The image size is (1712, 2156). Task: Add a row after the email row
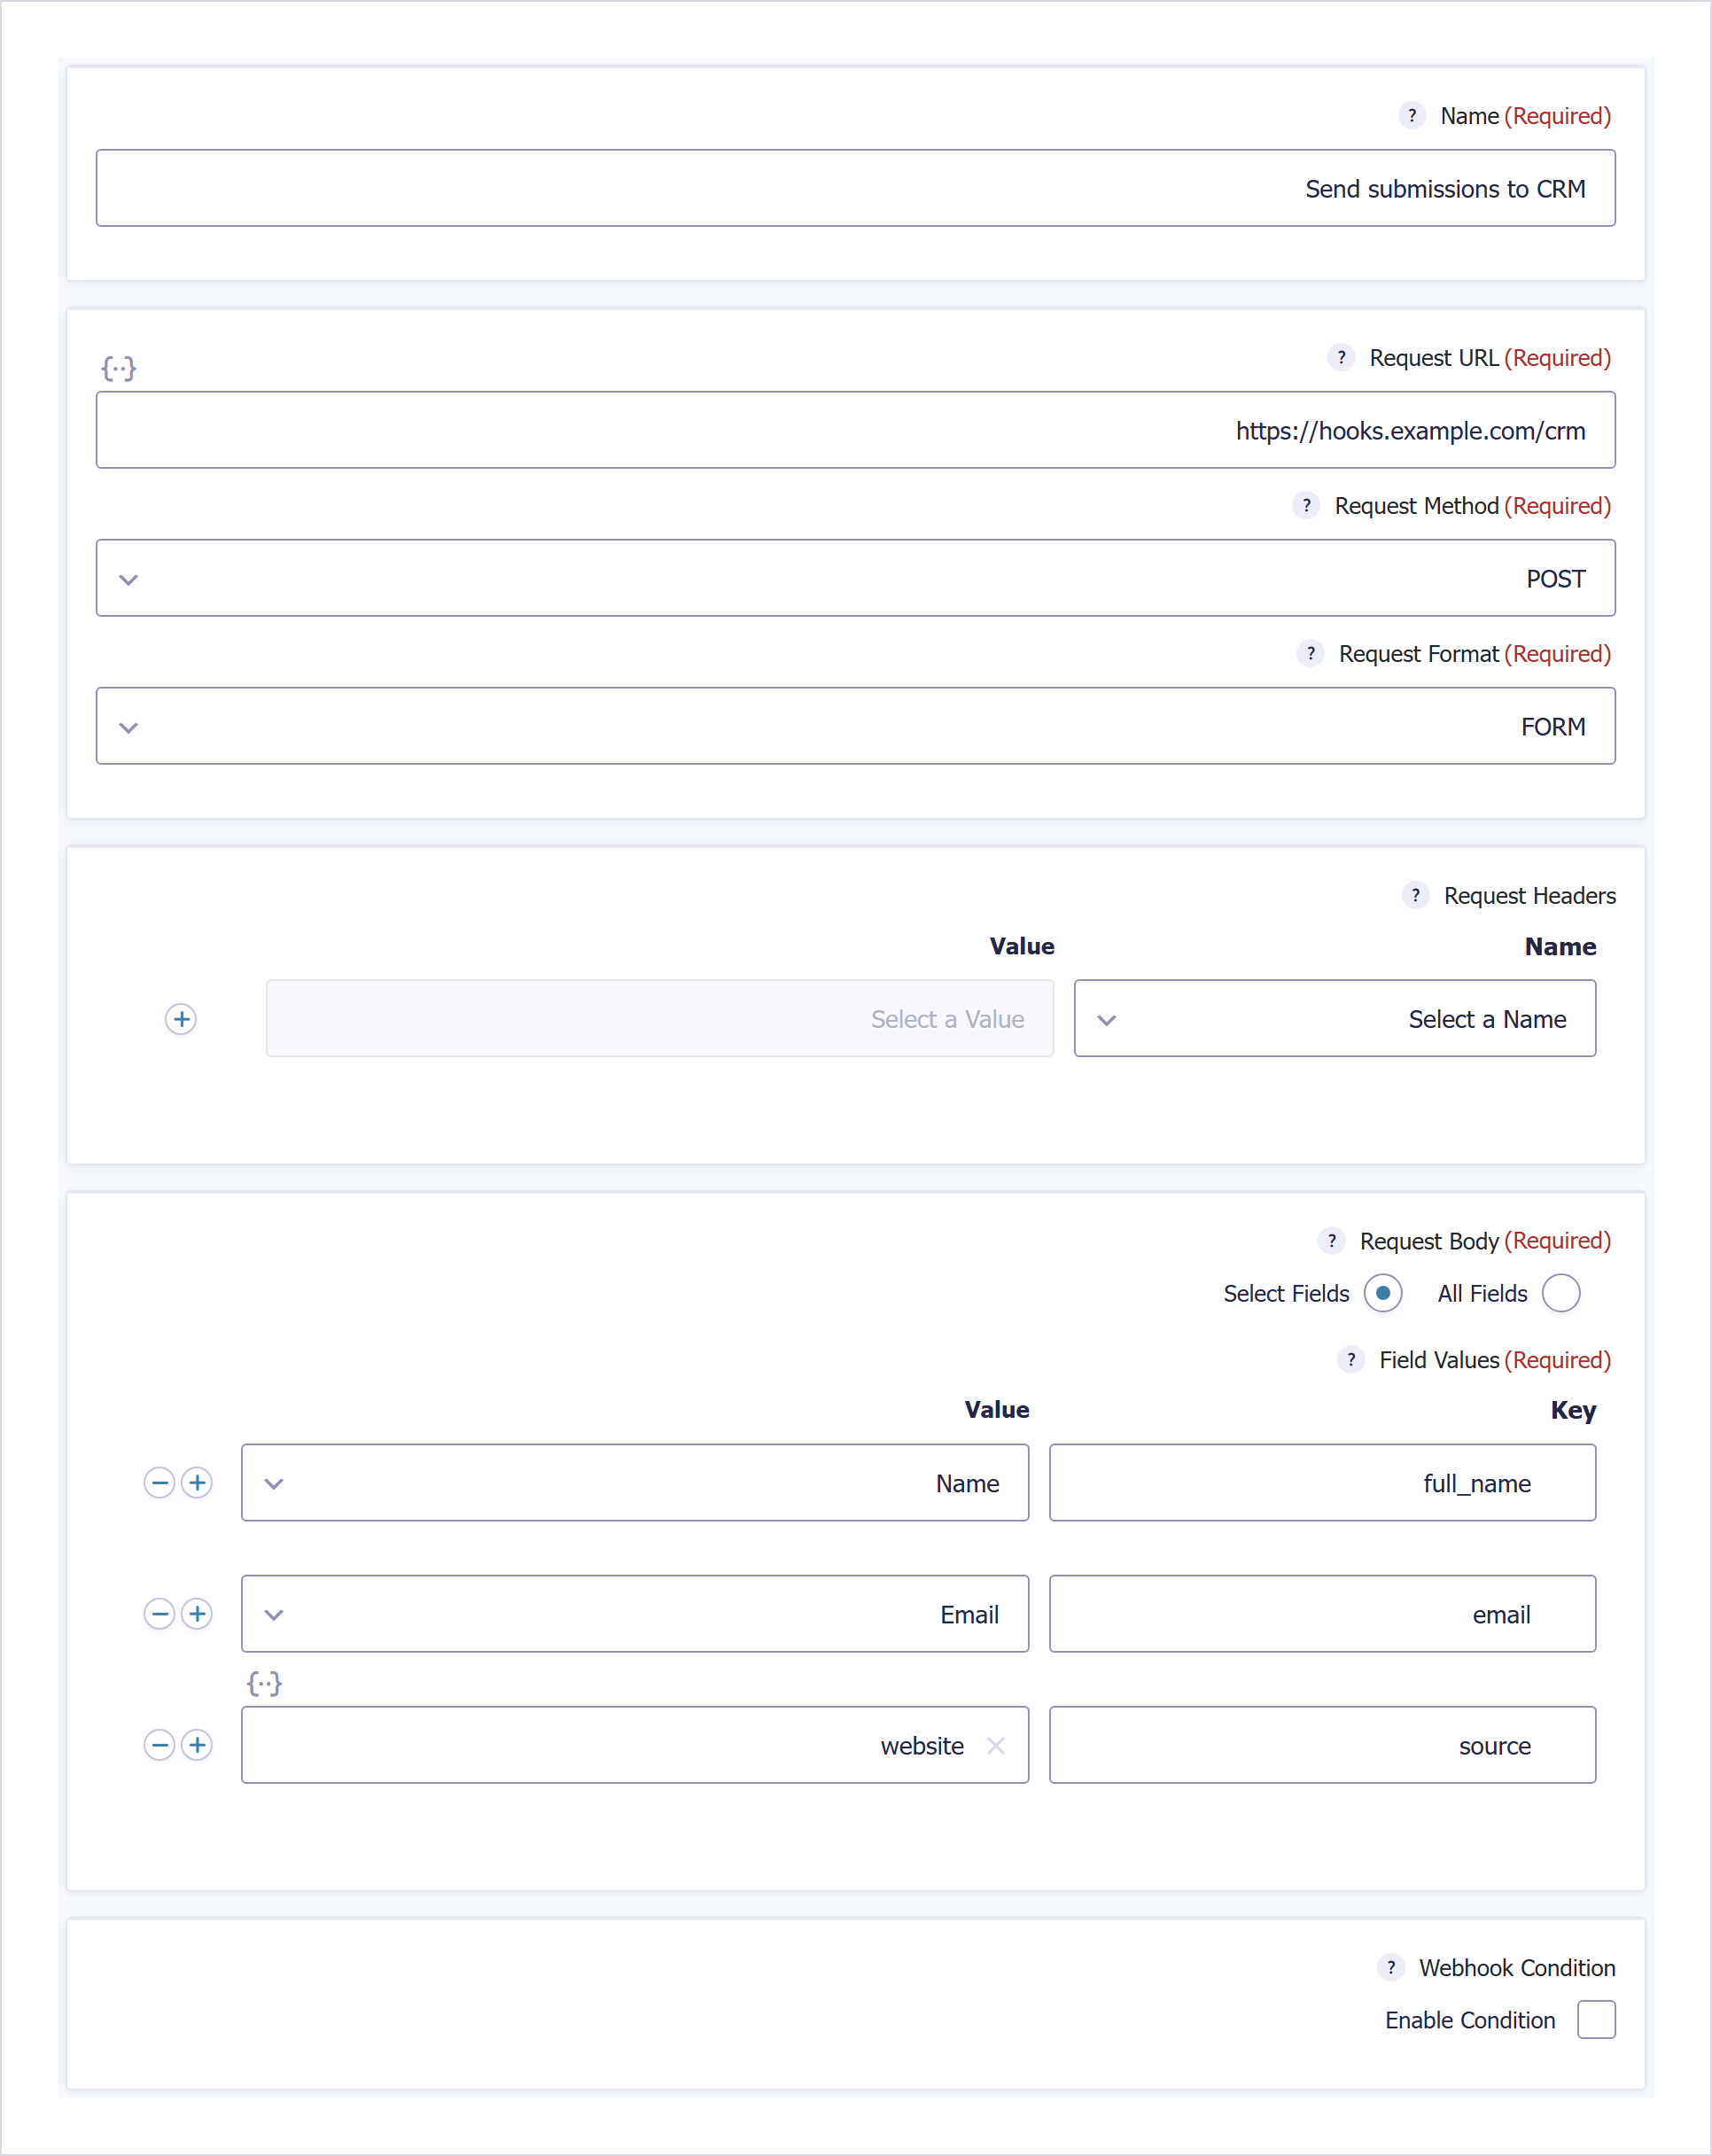coord(197,1613)
